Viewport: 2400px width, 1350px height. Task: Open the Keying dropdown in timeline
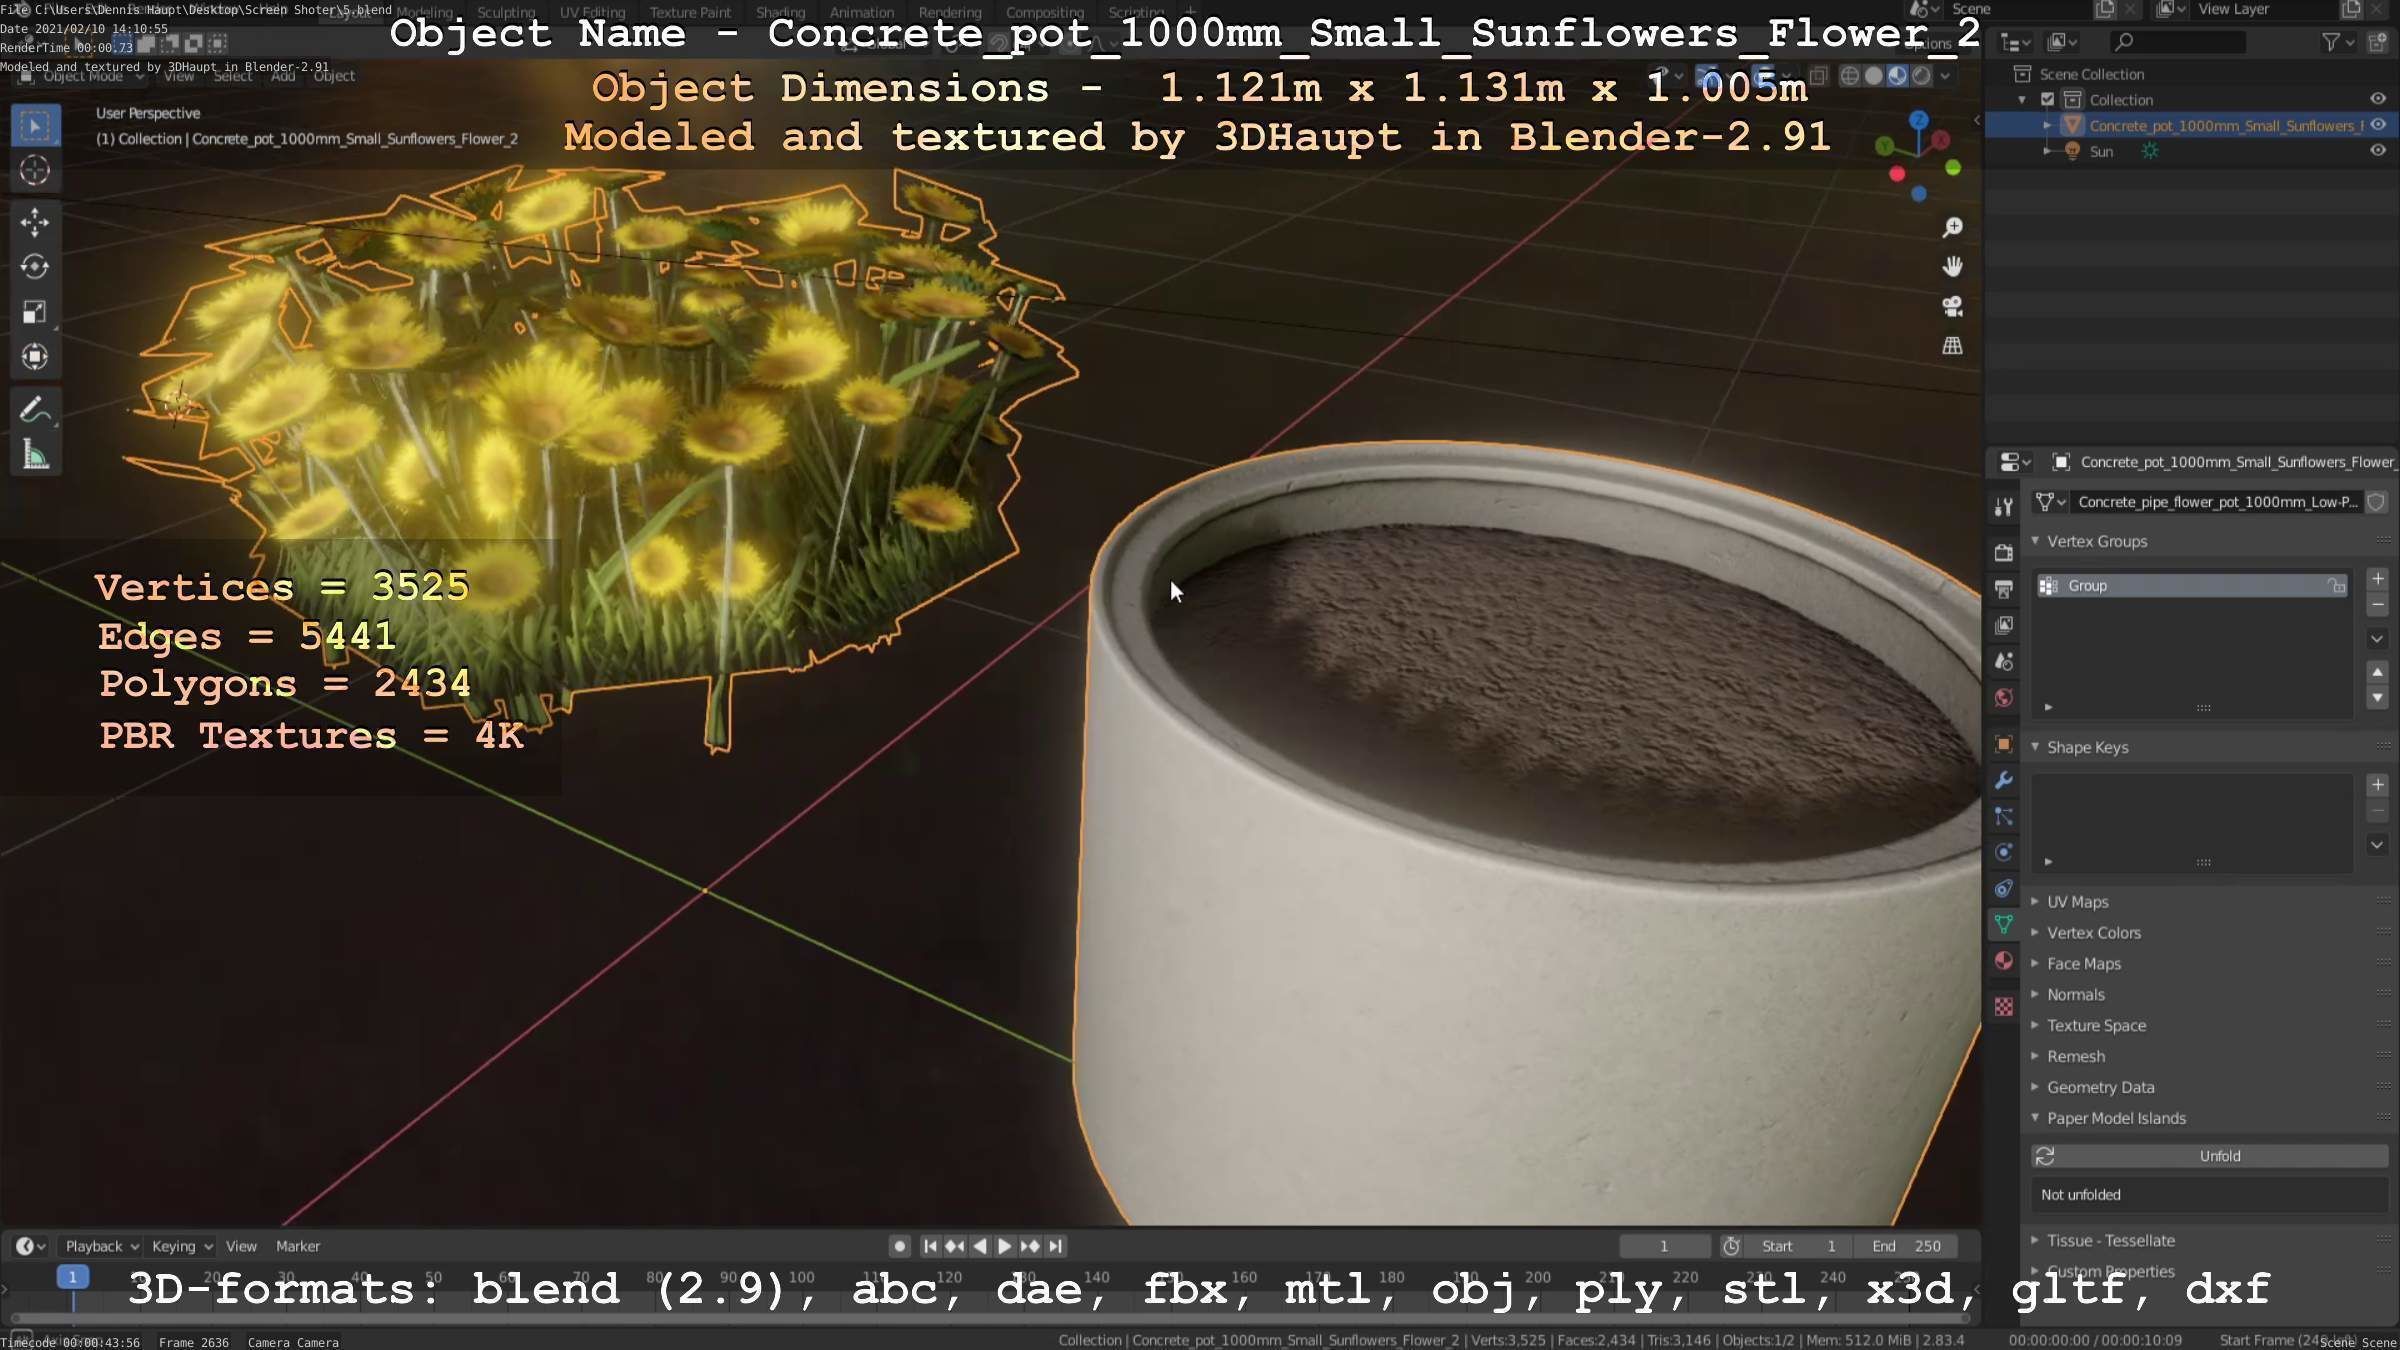coord(182,1246)
